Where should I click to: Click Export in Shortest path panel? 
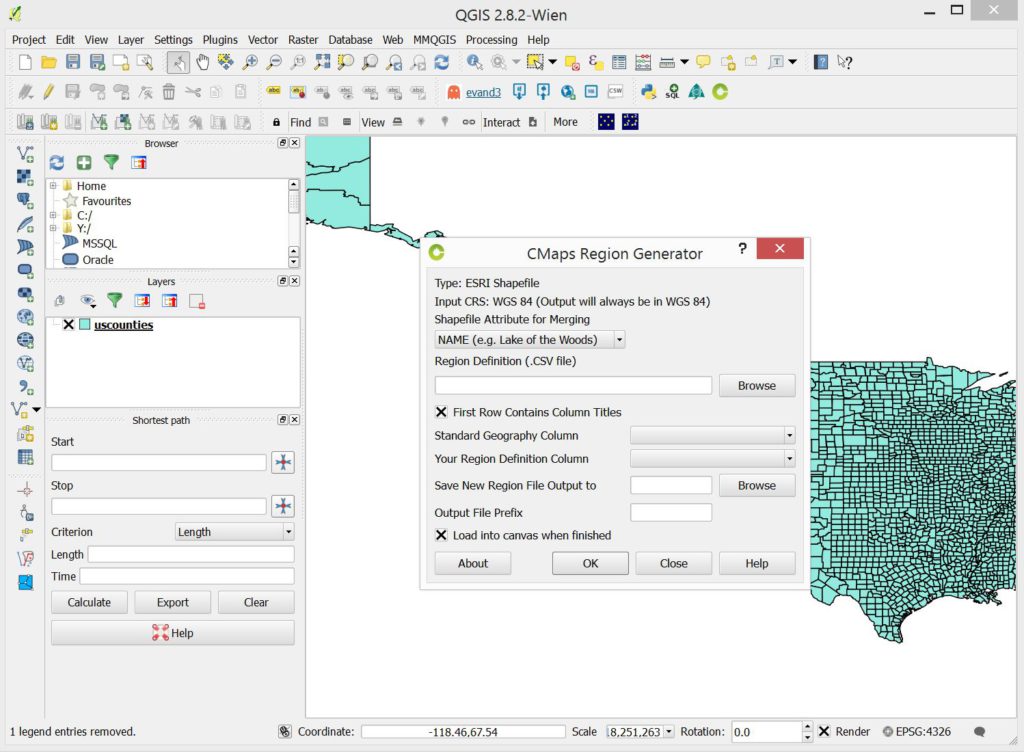point(172,602)
